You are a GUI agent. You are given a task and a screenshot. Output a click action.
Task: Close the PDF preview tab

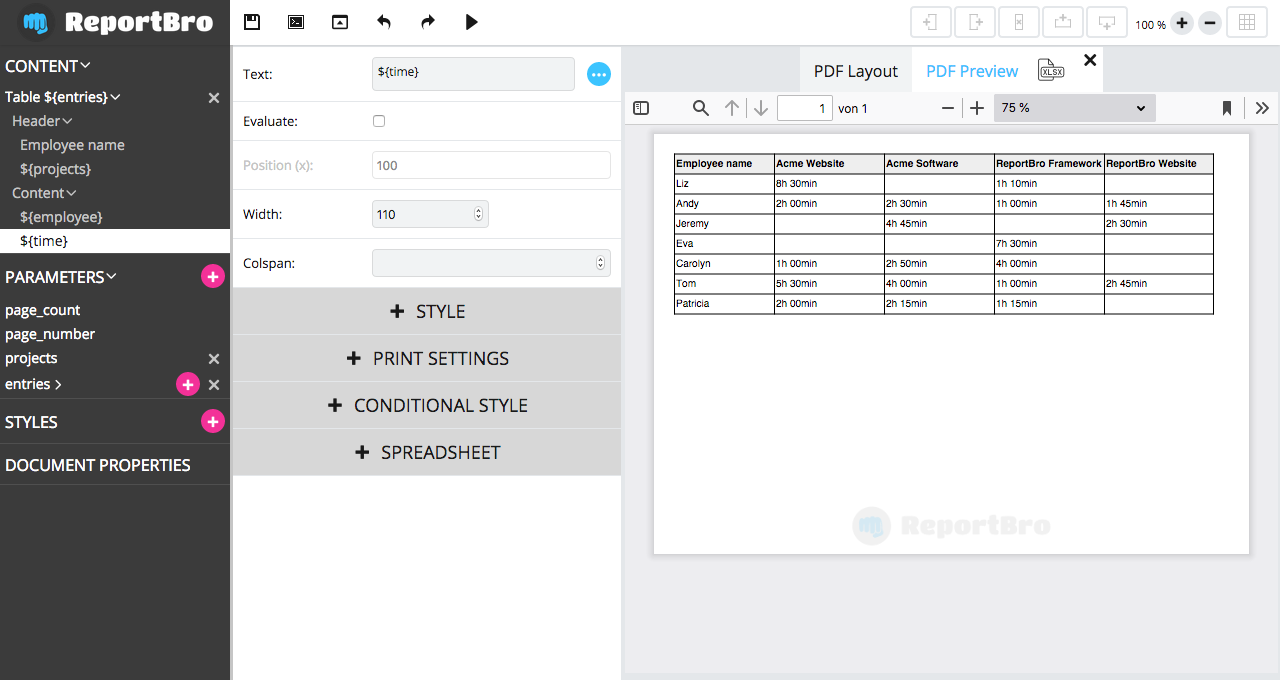[1090, 60]
